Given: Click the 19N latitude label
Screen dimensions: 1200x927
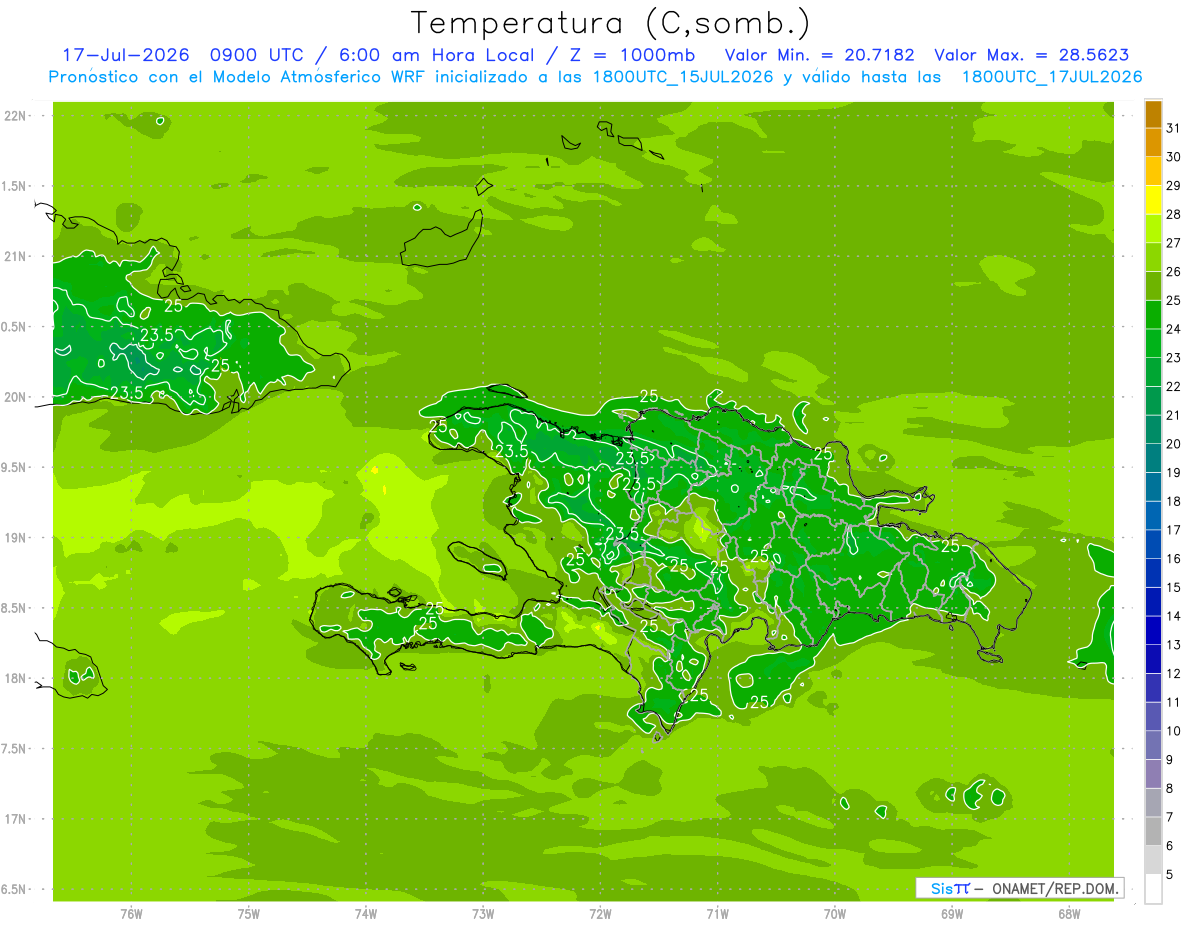Looking at the screenshot, I should pyautogui.click(x=15, y=538).
